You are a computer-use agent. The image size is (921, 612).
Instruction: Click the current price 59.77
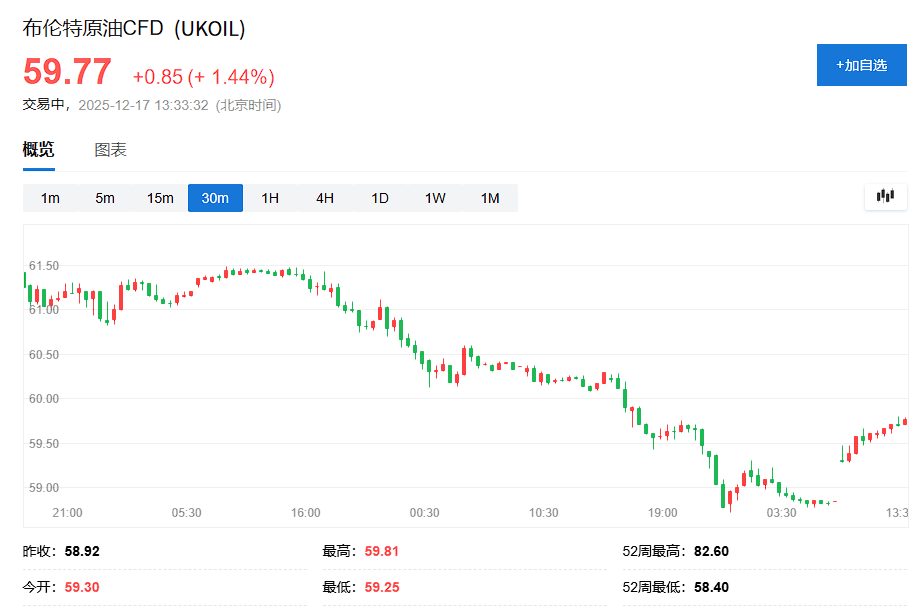pos(67,71)
